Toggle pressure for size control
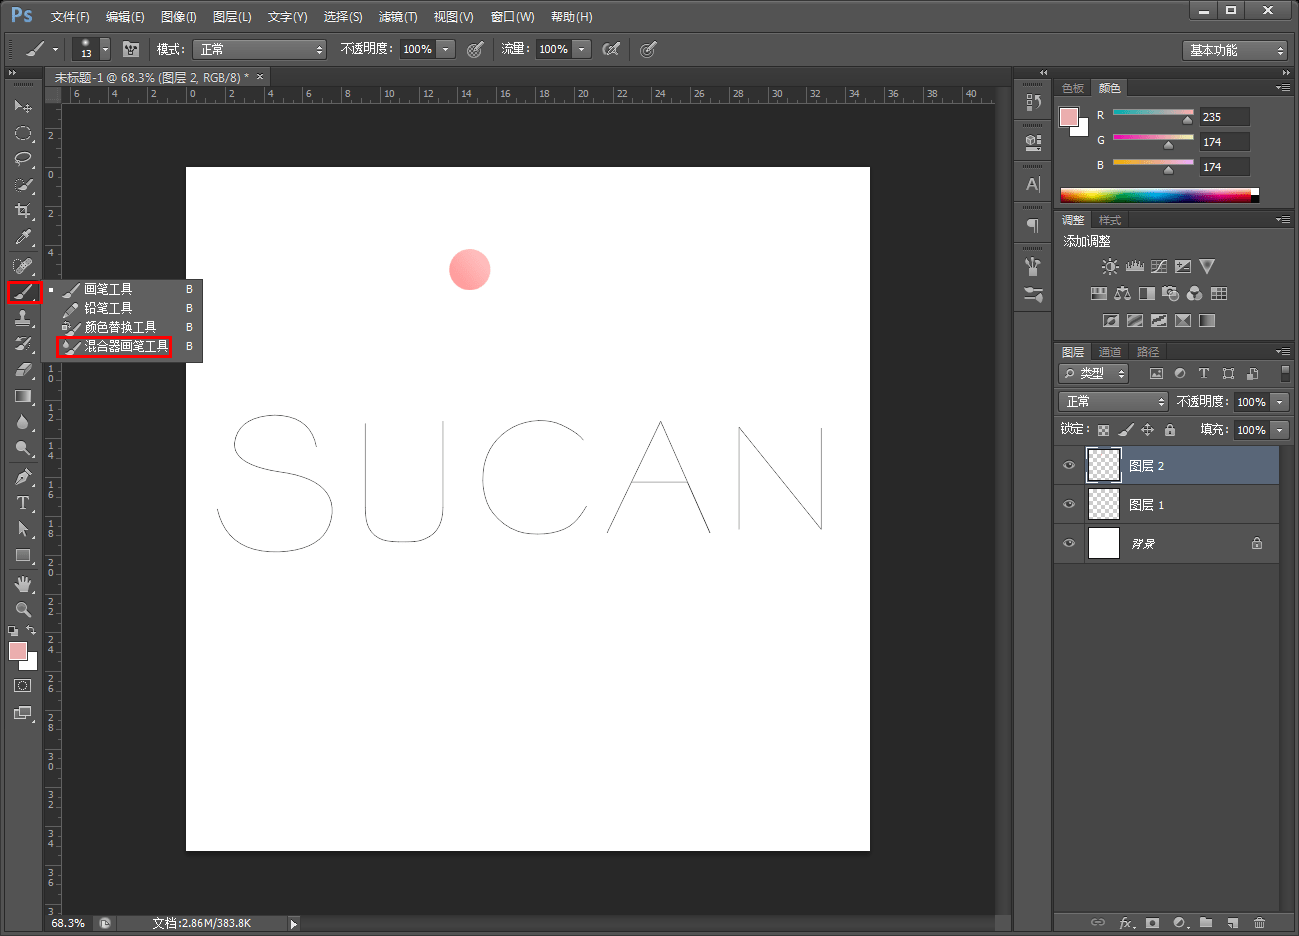This screenshot has height=936, width=1299. click(x=648, y=49)
